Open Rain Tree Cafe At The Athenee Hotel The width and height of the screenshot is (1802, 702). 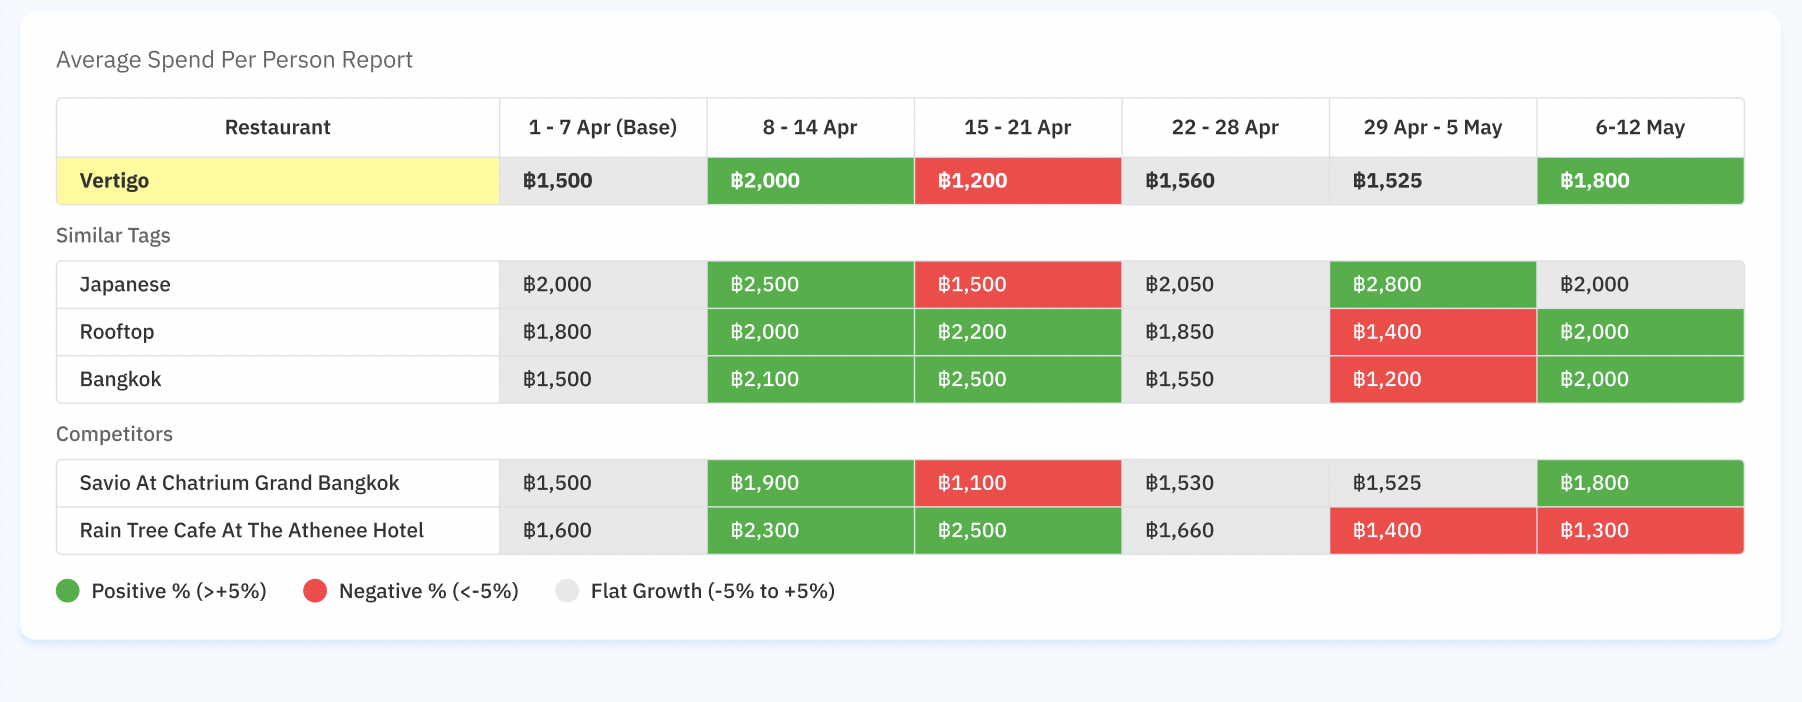pyautogui.click(x=251, y=530)
